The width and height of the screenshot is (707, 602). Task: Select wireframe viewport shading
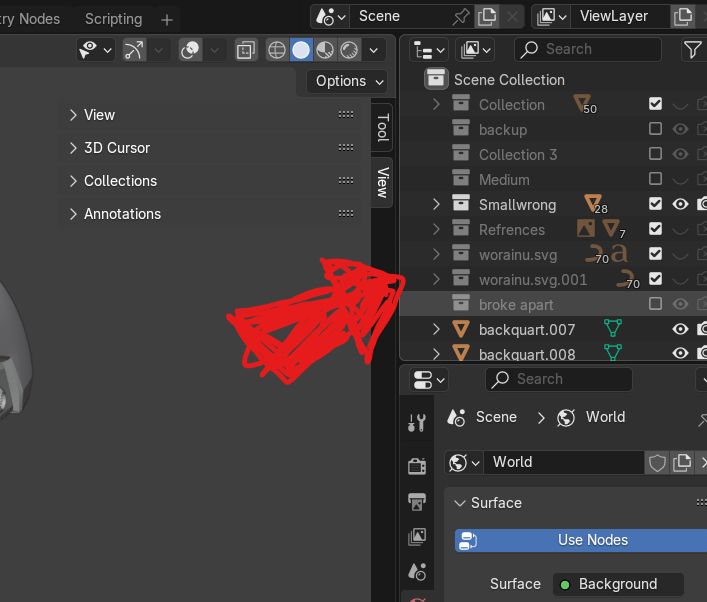(x=276, y=50)
